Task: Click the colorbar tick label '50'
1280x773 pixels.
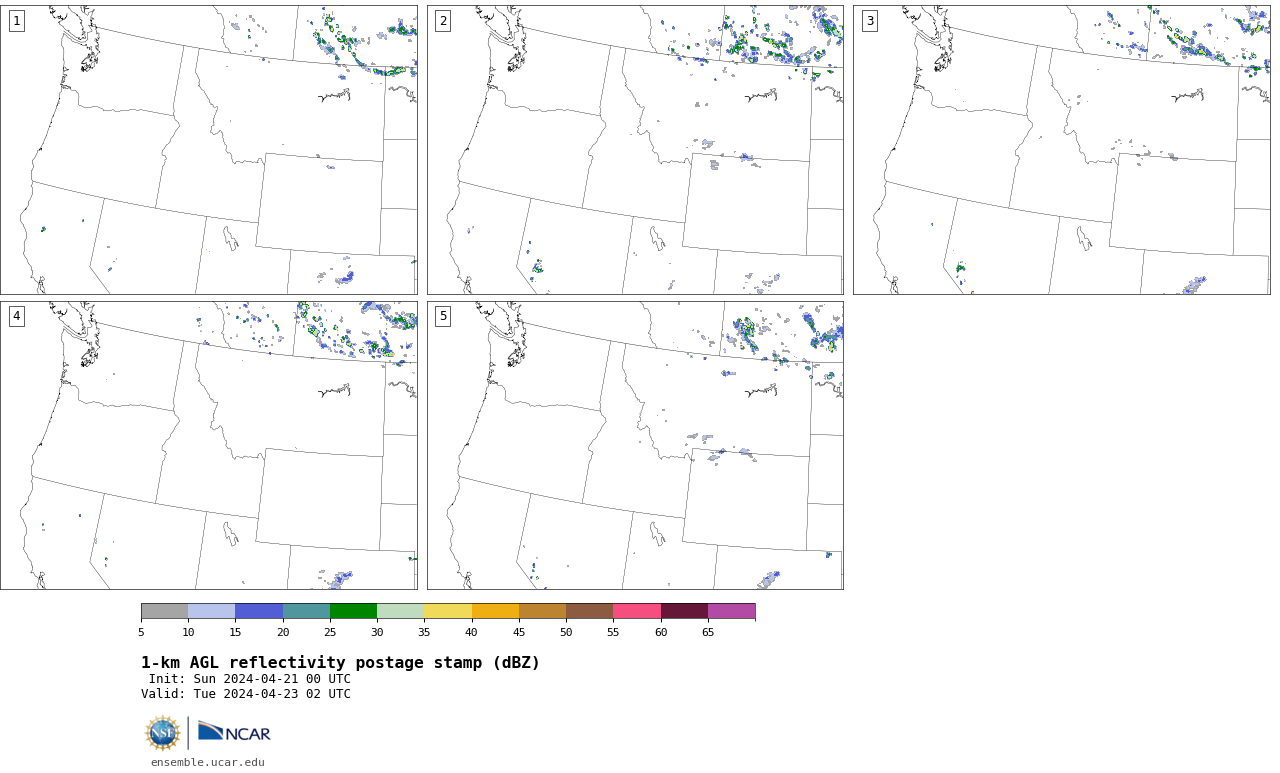Action: pyautogui.click(x=566, y=632)
